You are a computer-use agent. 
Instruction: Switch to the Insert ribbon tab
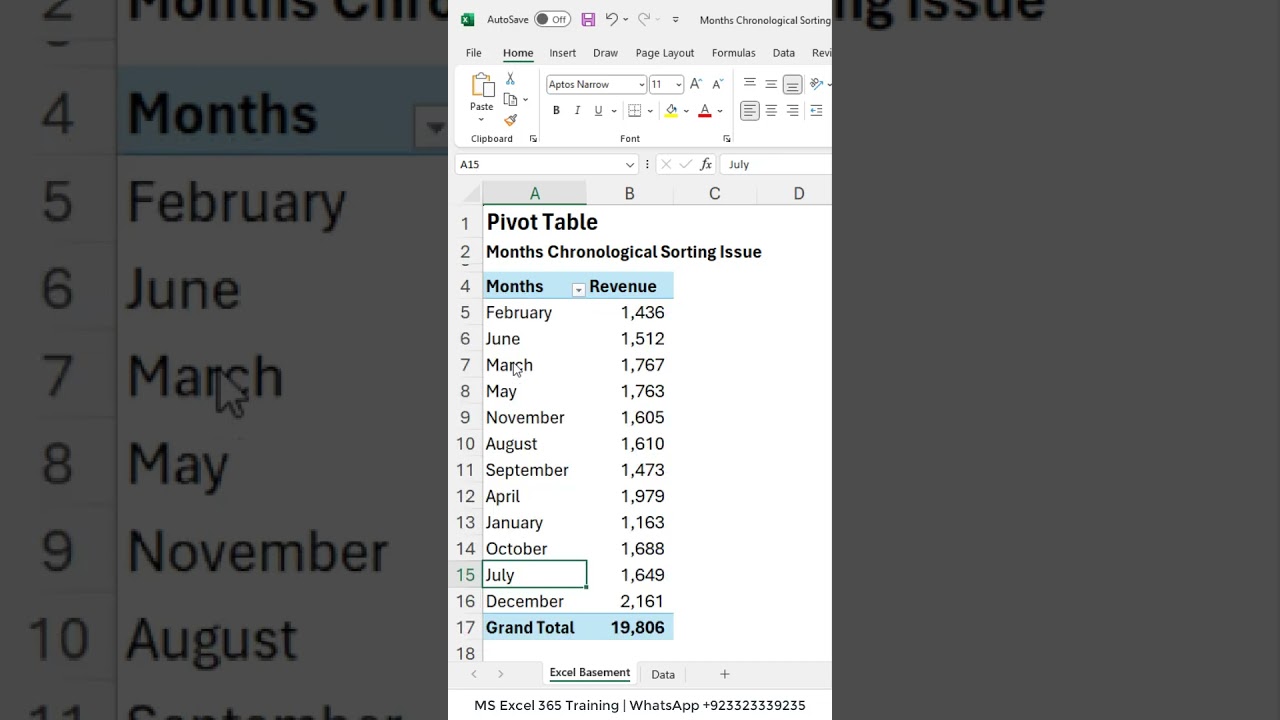(562, 53)
